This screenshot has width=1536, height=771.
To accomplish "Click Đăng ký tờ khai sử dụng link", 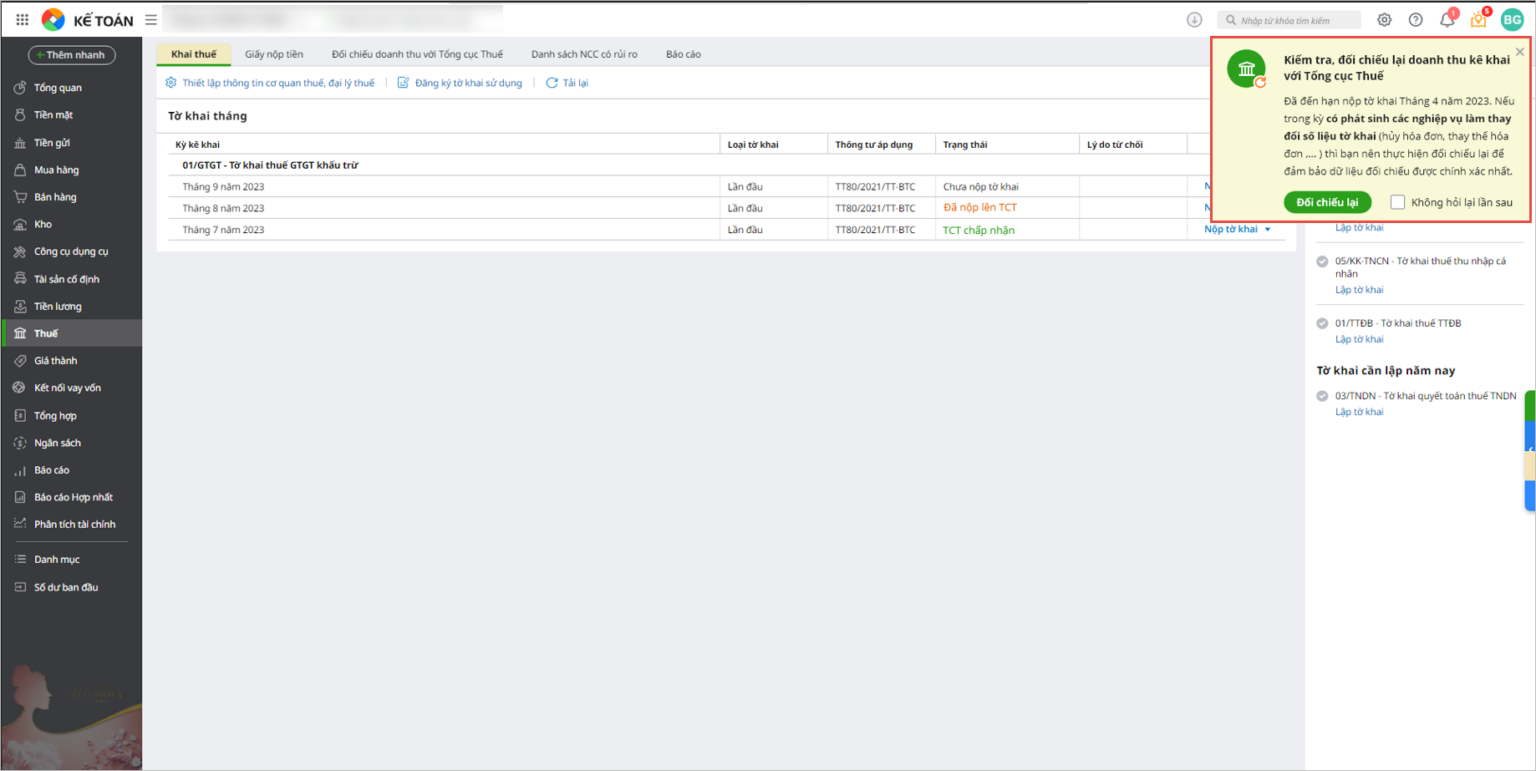I will tap(468, 83).
